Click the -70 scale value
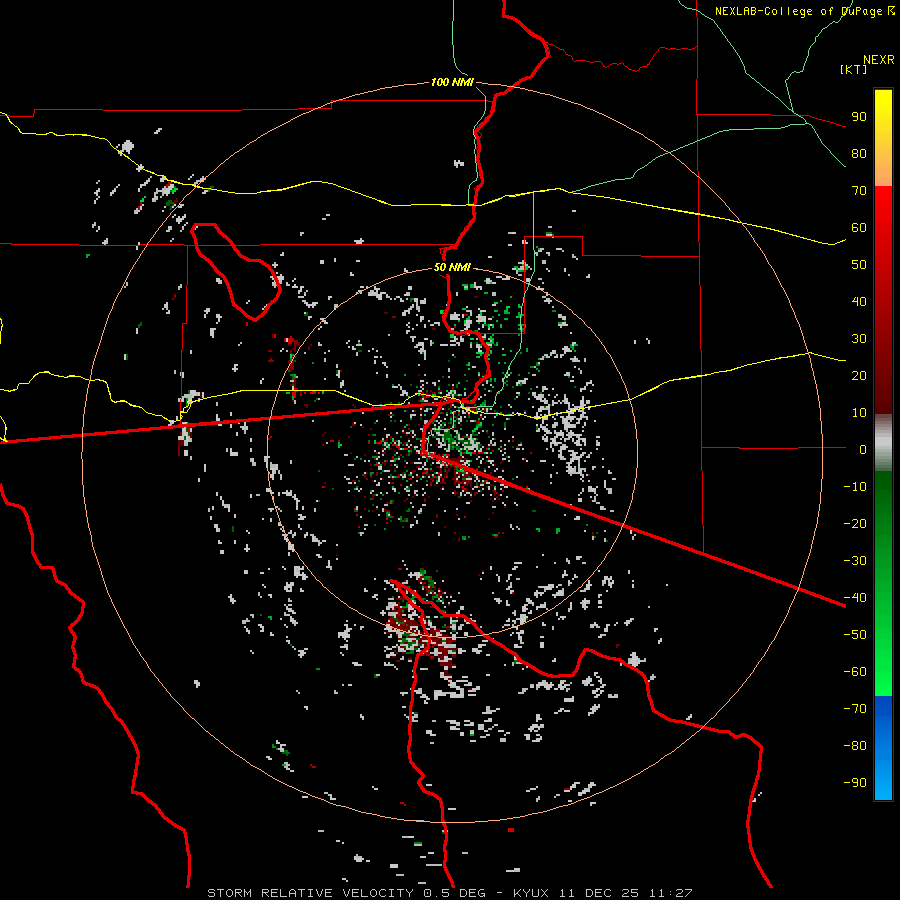The height and width of the screenshot is (900, 900). (x=855, y=708)
